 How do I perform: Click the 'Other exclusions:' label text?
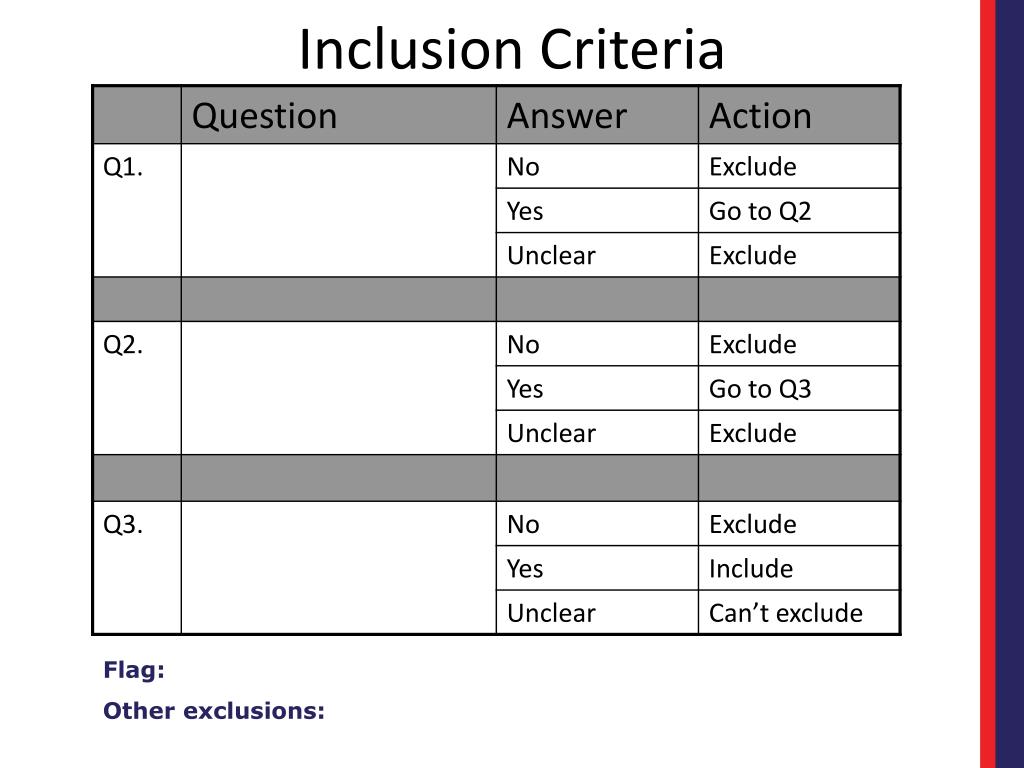pyautogui.click(x=214, y=711)
